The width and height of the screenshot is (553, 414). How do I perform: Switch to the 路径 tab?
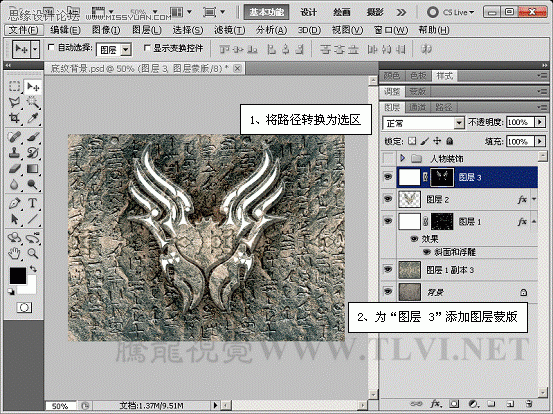point(443,107)
